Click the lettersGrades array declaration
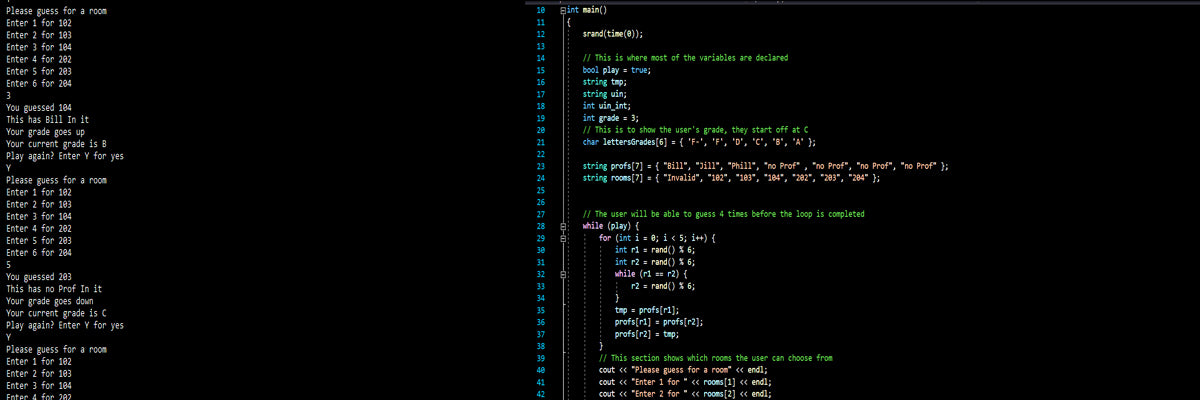 point(697,141)
